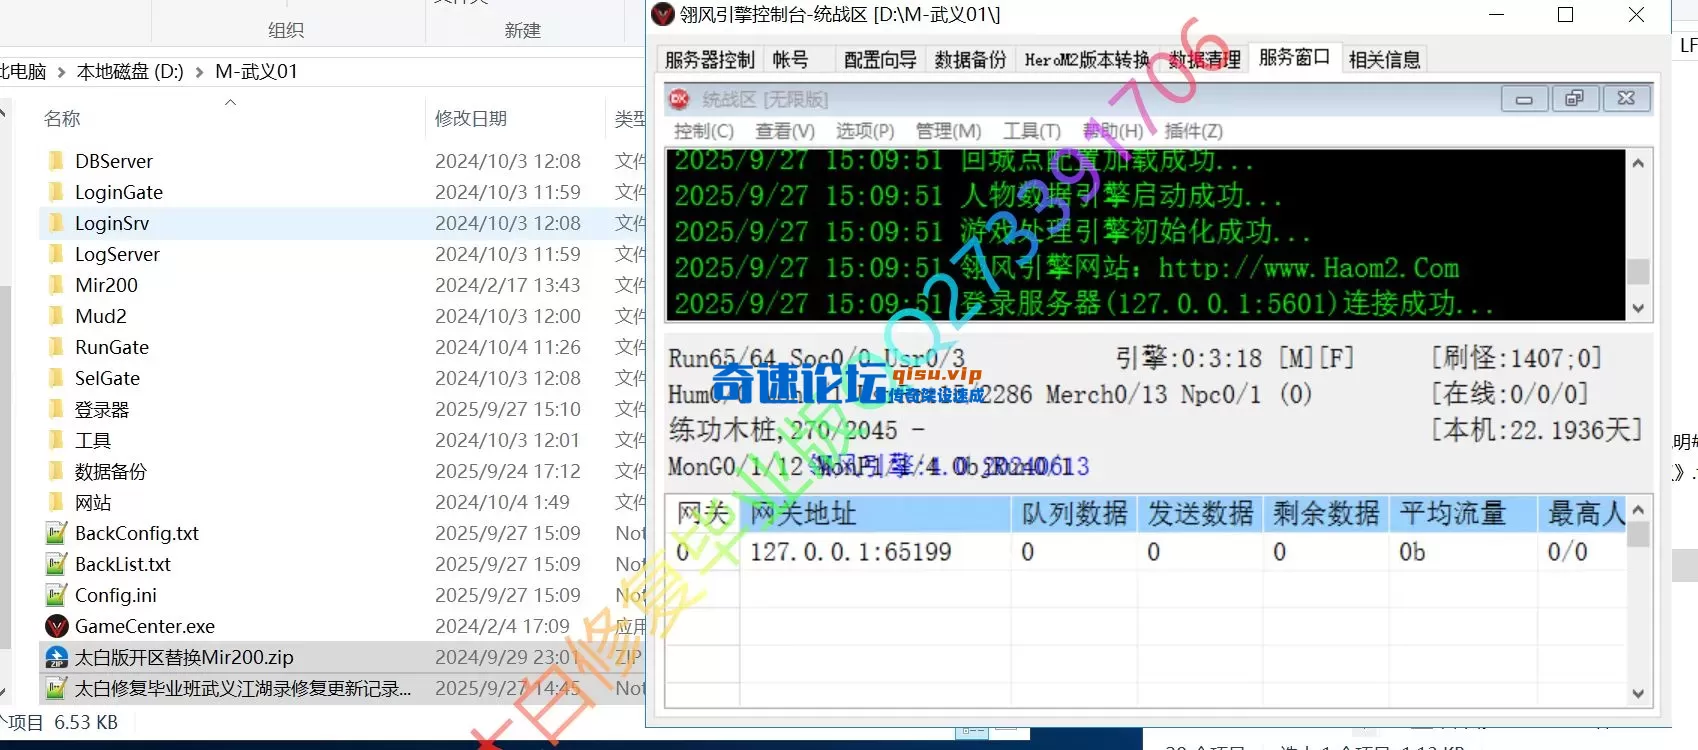Click the log panel scroll-down arrow
1698x750 pixels.
tap(1638, 308)
